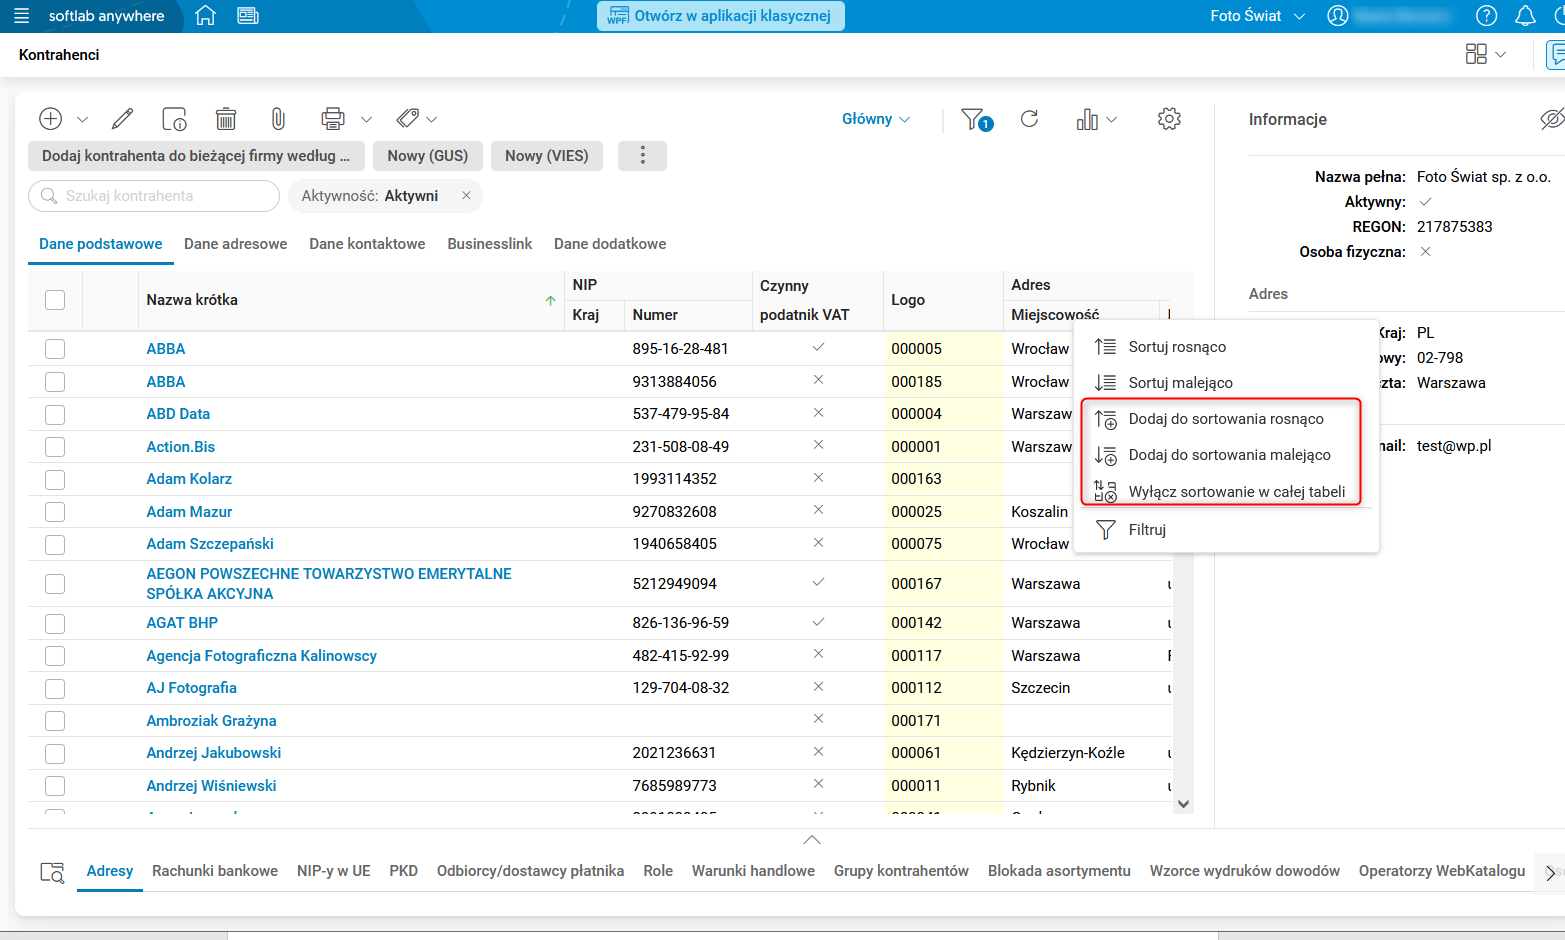
Task: Click the Szukaj kontrahenta search field
Action: pyautogui.click(x=155, y=196)
